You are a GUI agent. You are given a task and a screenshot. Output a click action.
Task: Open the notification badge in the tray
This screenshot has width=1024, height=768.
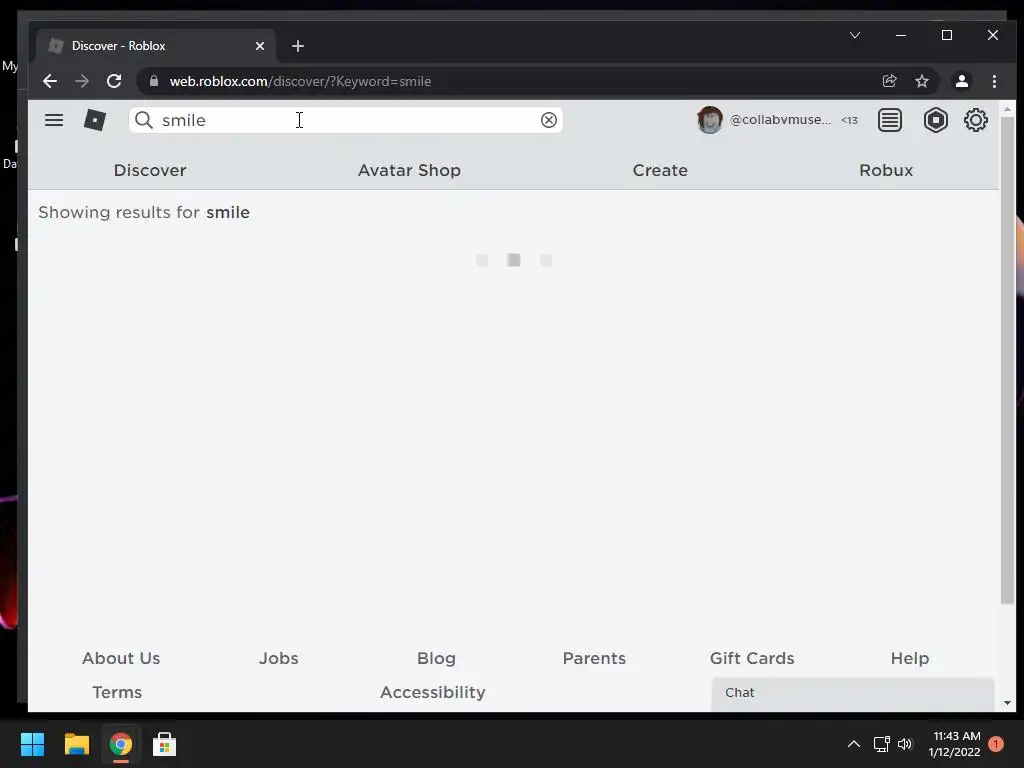996,744
